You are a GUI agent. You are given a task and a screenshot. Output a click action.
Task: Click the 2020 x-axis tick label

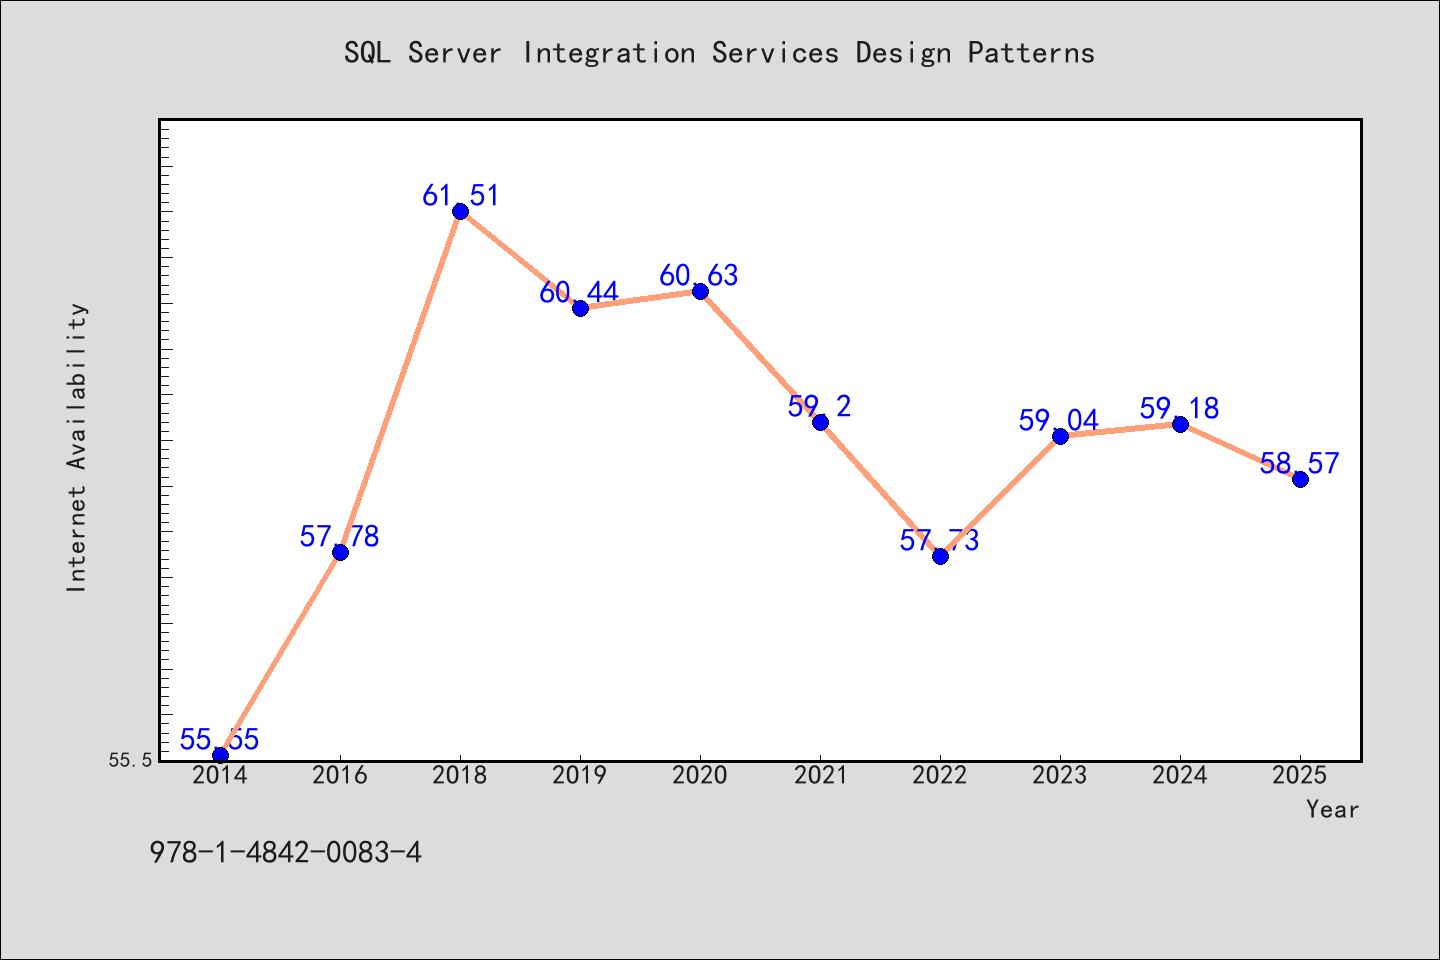700,776
